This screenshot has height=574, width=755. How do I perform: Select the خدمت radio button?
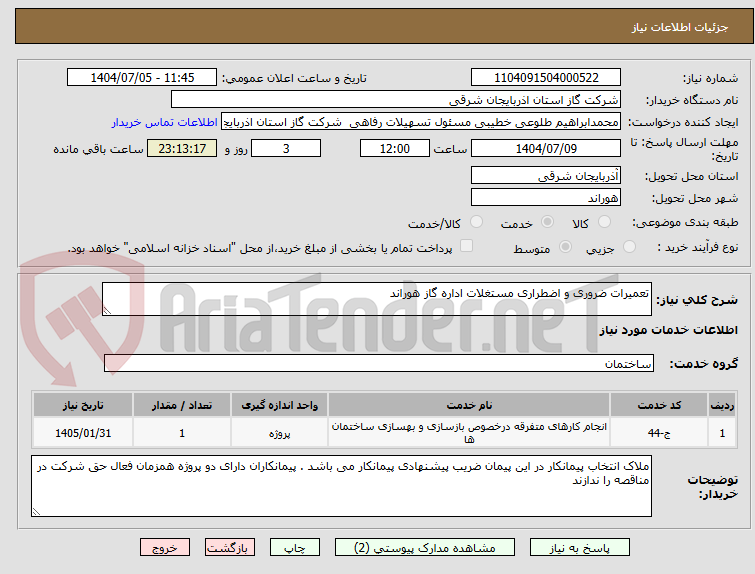click(x=547, y=222)
